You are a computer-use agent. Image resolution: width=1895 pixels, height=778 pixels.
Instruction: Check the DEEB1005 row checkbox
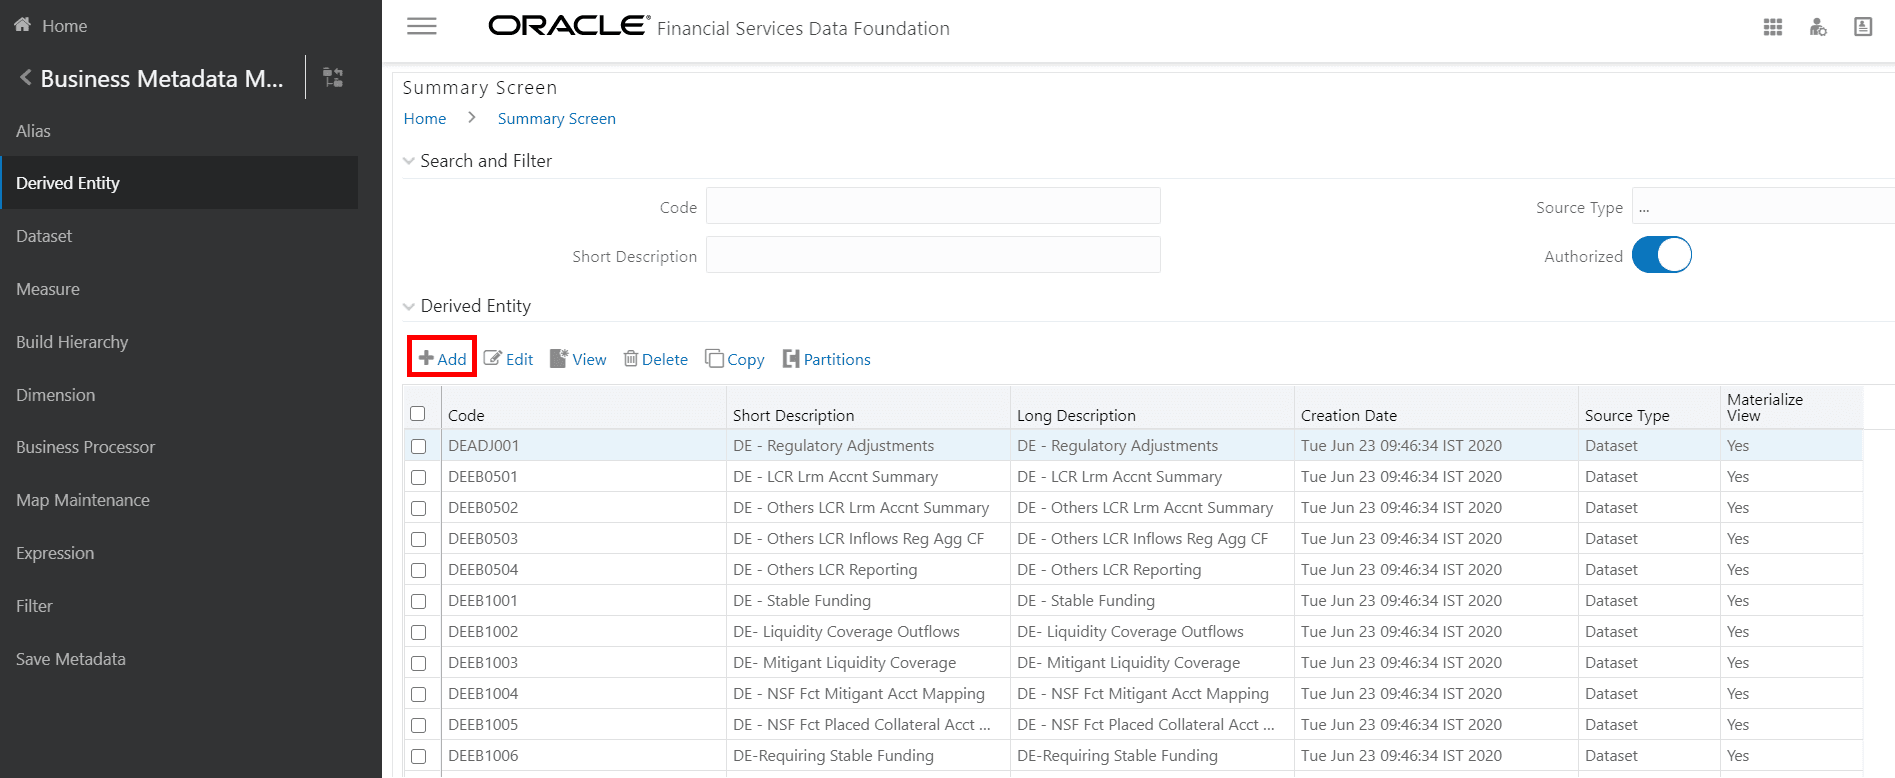point(418,725)
